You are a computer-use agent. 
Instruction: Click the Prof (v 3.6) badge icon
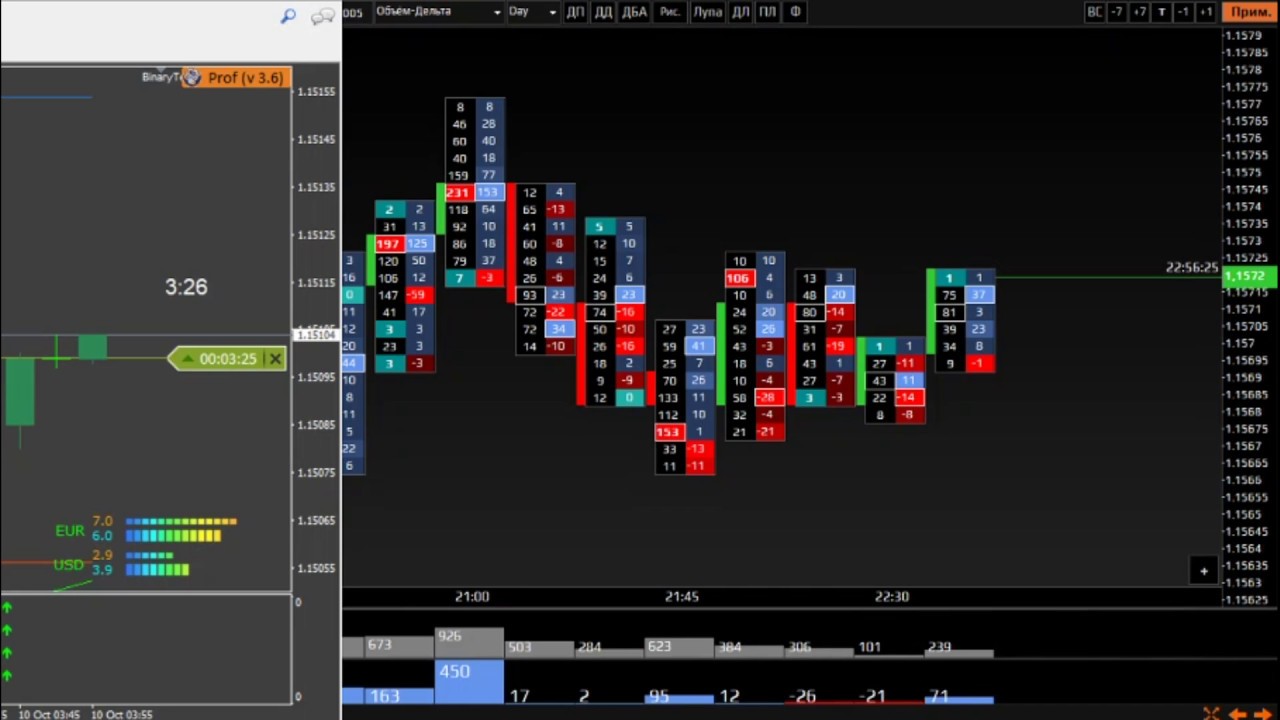pyautogui.click(x=192, y=78)
